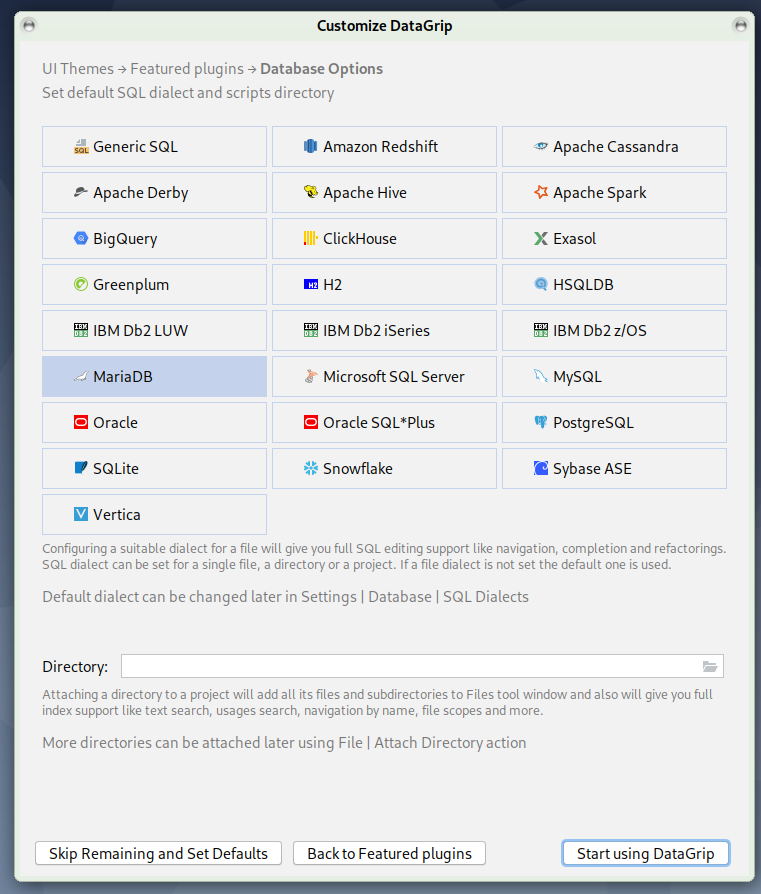Image resolution: width=761 pixels, height=894 pixels.
Task: Click the Microsoft SQL Server icon
Action: [311, 376]
